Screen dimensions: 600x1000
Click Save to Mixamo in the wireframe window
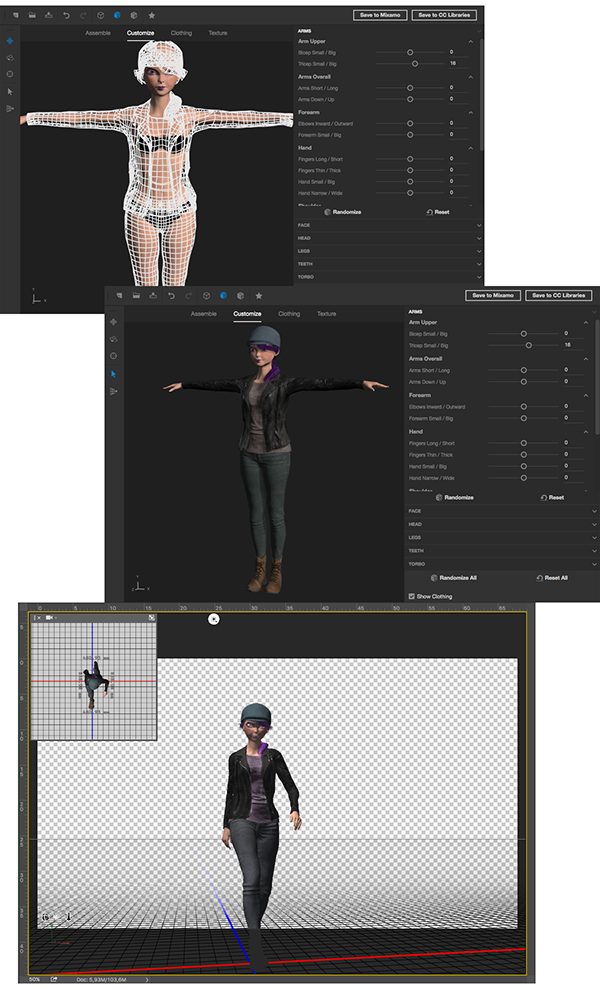(380, 15)
